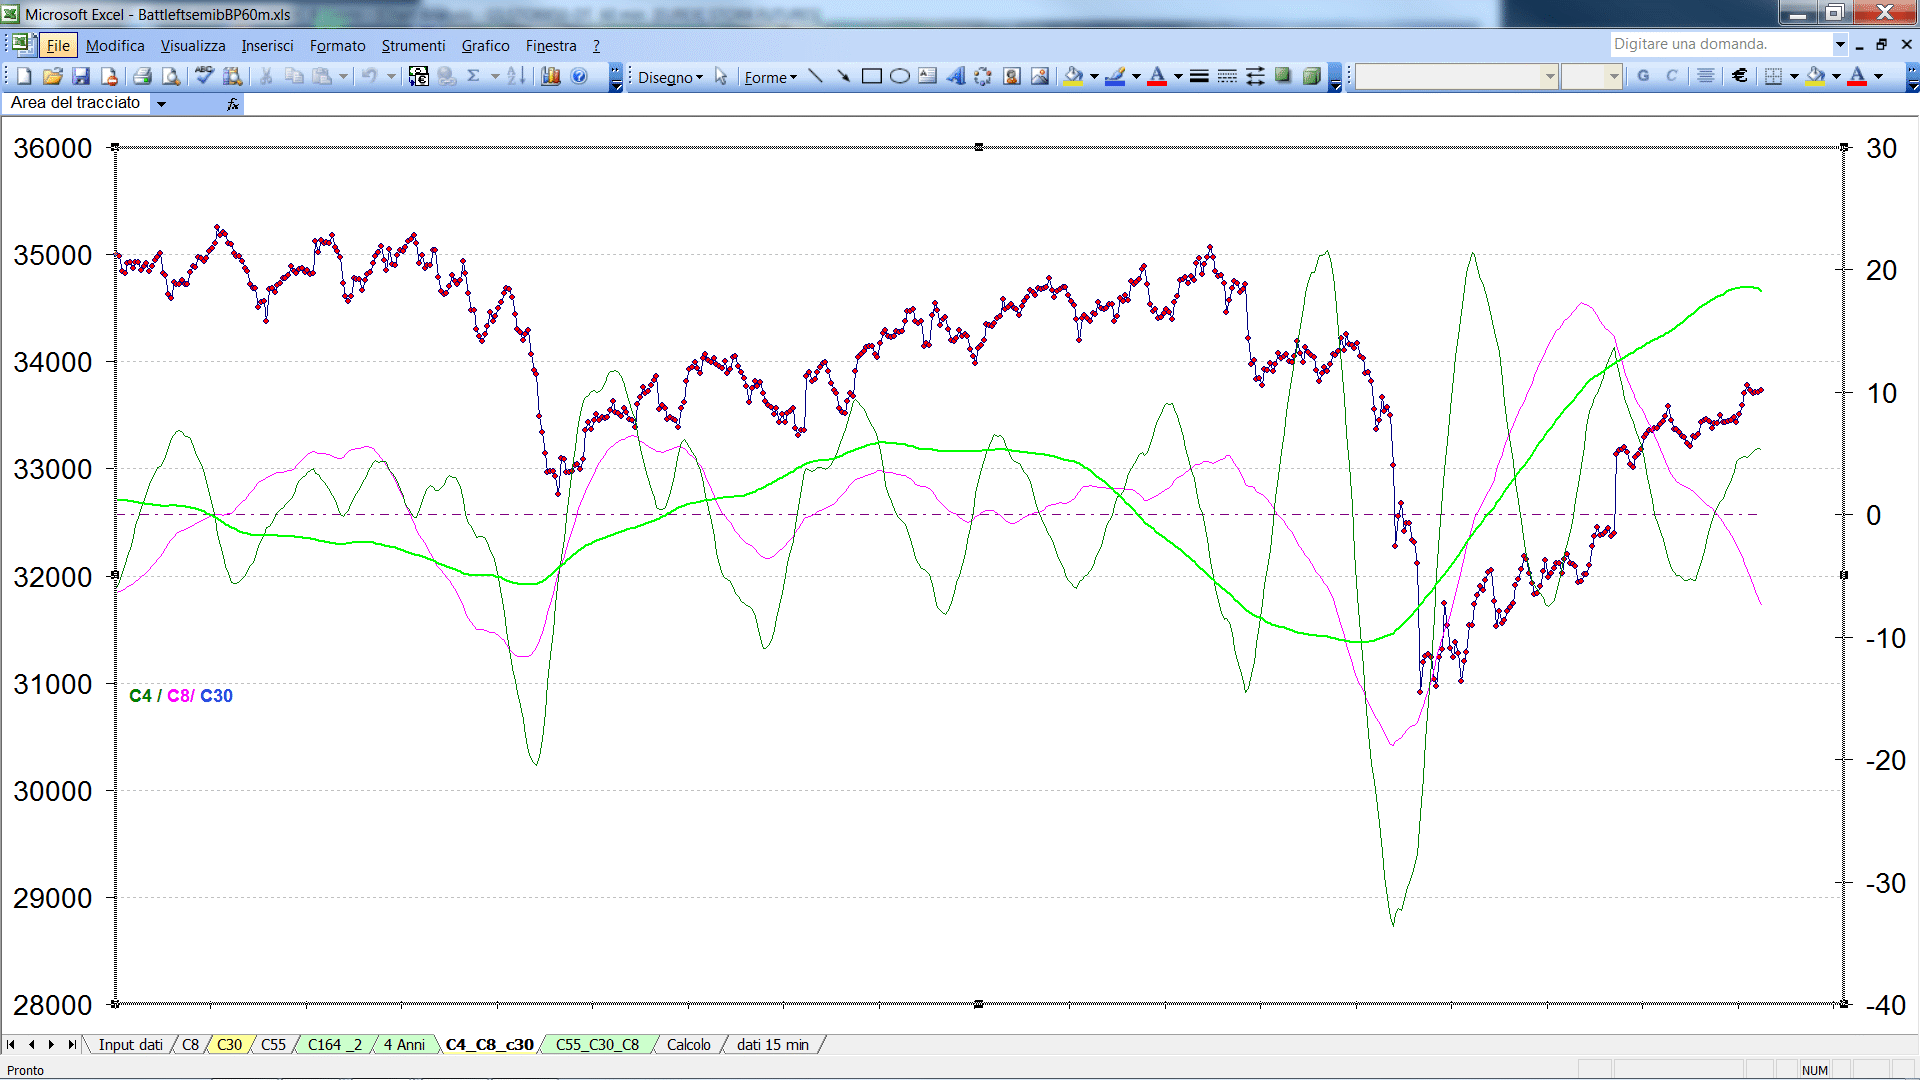Expand the Disegno drawing menu
The height and width of the screenshot is (1080, 1920).
[670, 77]
